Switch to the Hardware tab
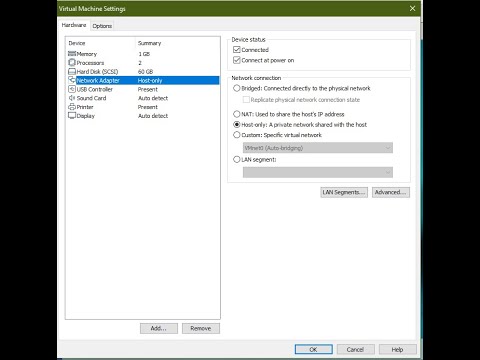 [74, 25]
